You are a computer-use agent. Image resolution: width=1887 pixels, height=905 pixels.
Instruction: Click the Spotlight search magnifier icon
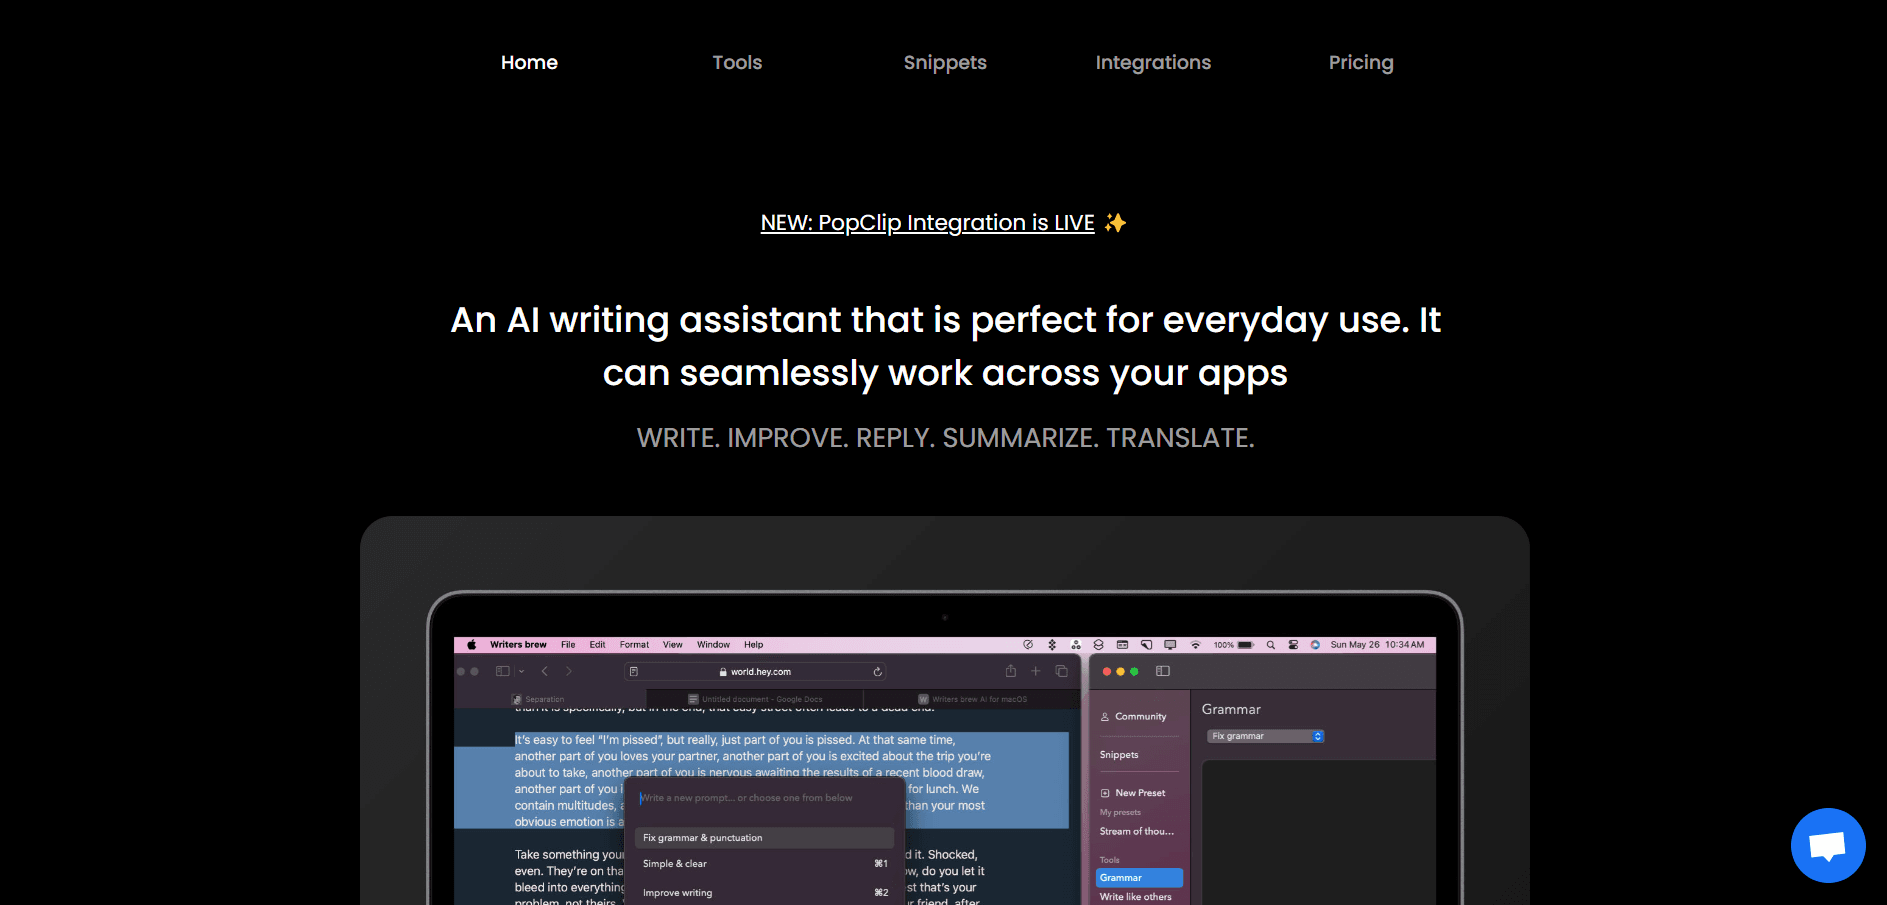[x=1271, y=645]
